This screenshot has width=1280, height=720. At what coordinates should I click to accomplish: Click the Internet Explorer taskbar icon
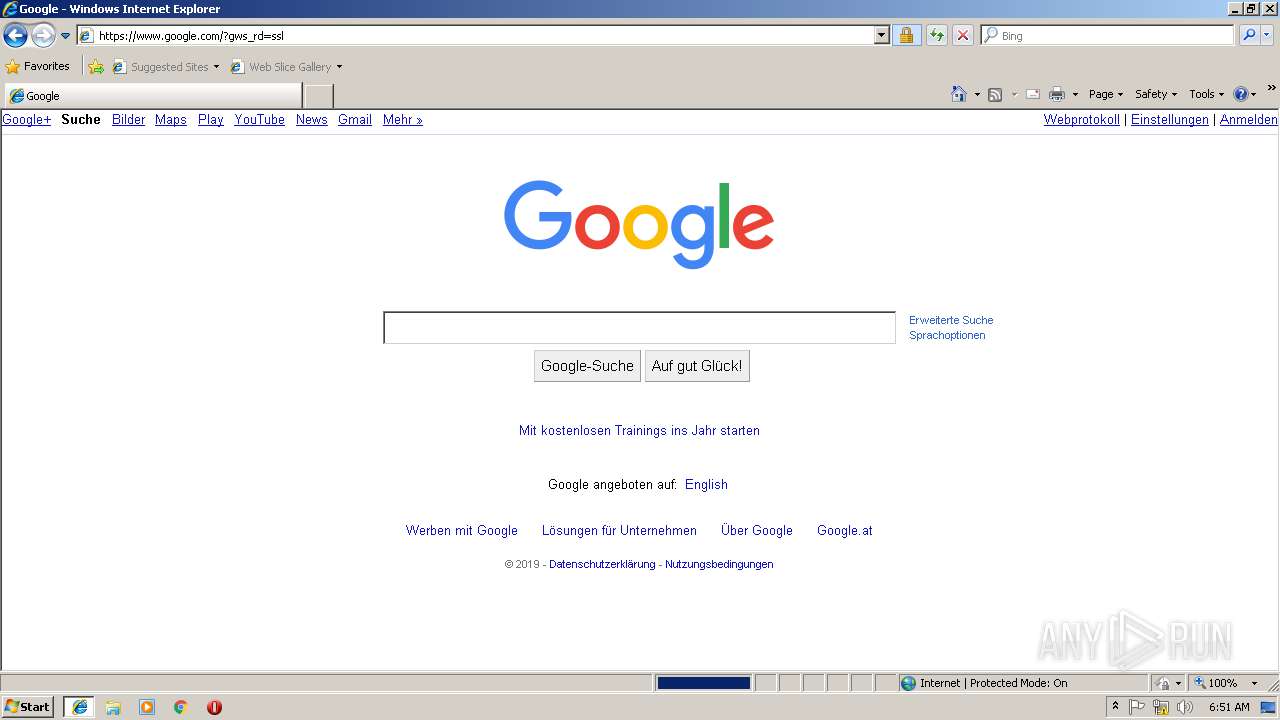click(x=79, y=707)
